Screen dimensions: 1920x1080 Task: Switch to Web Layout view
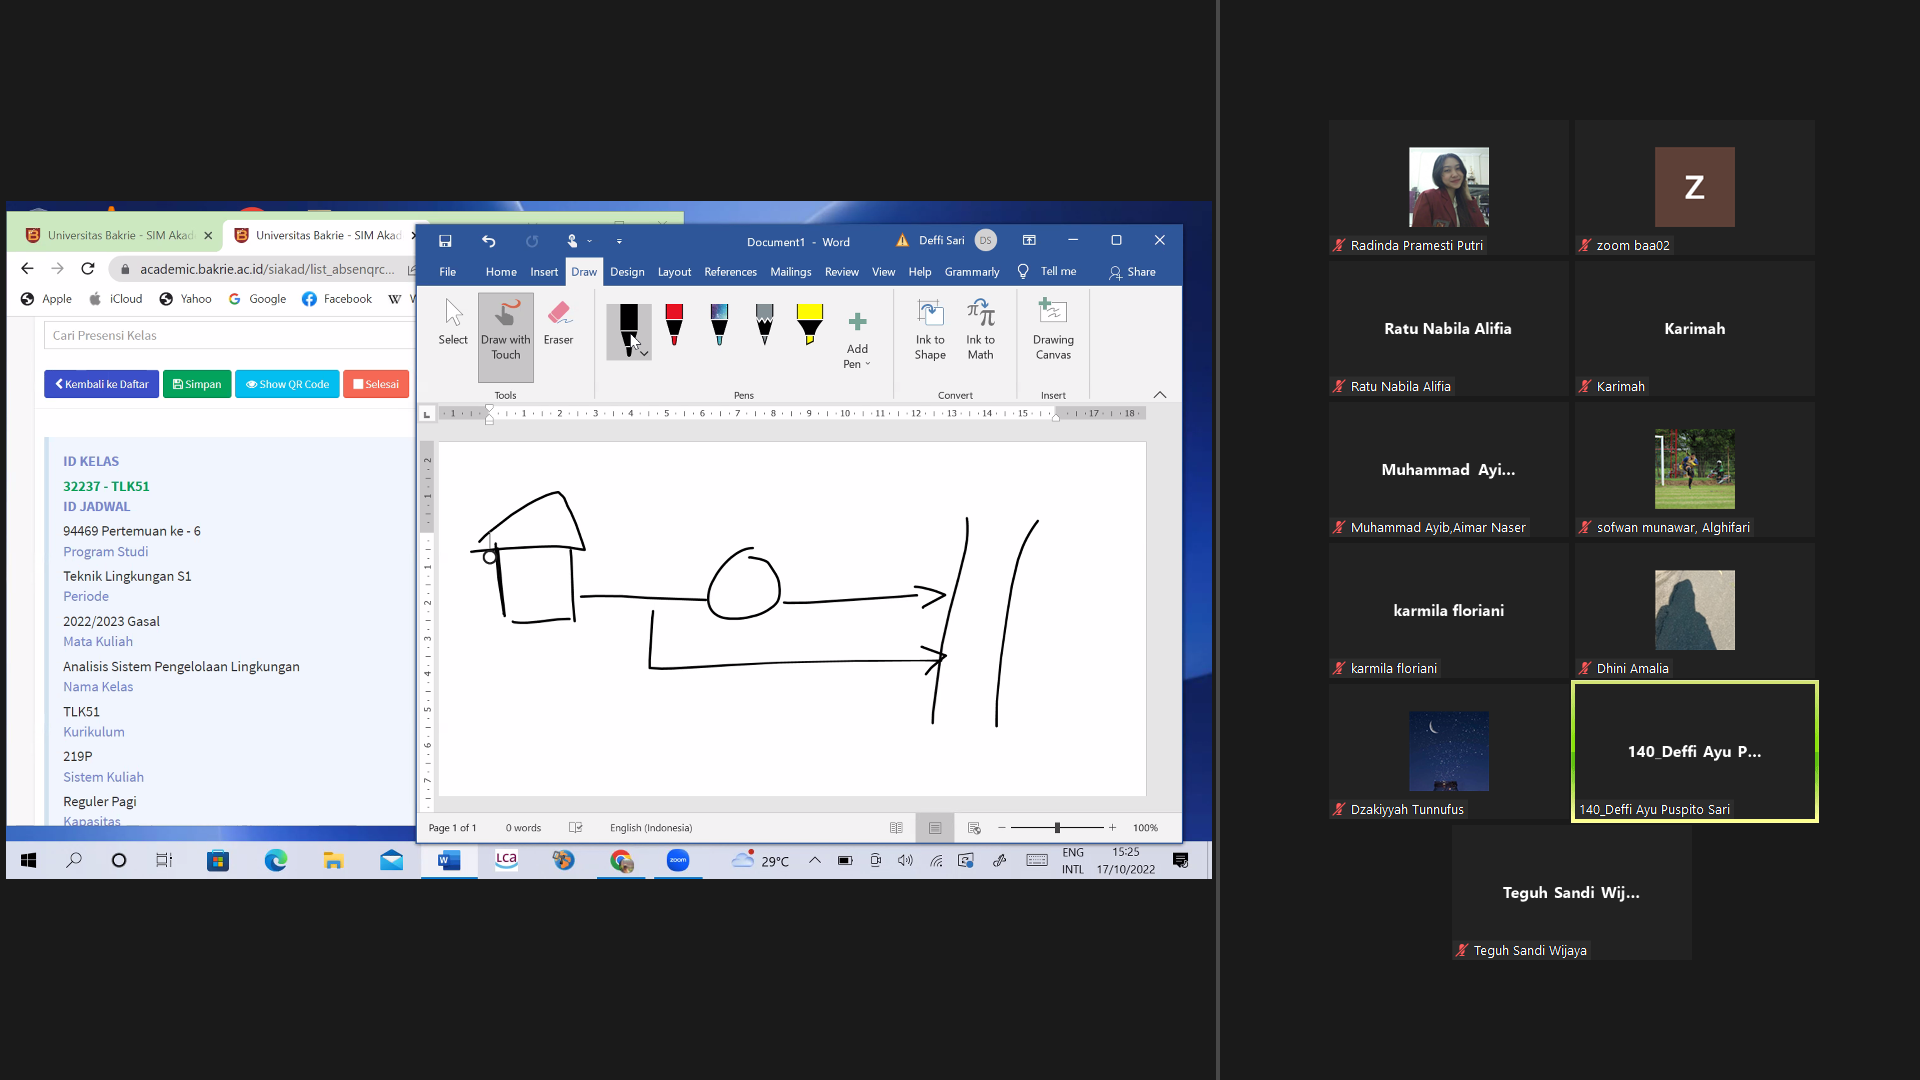click(974, 828)
